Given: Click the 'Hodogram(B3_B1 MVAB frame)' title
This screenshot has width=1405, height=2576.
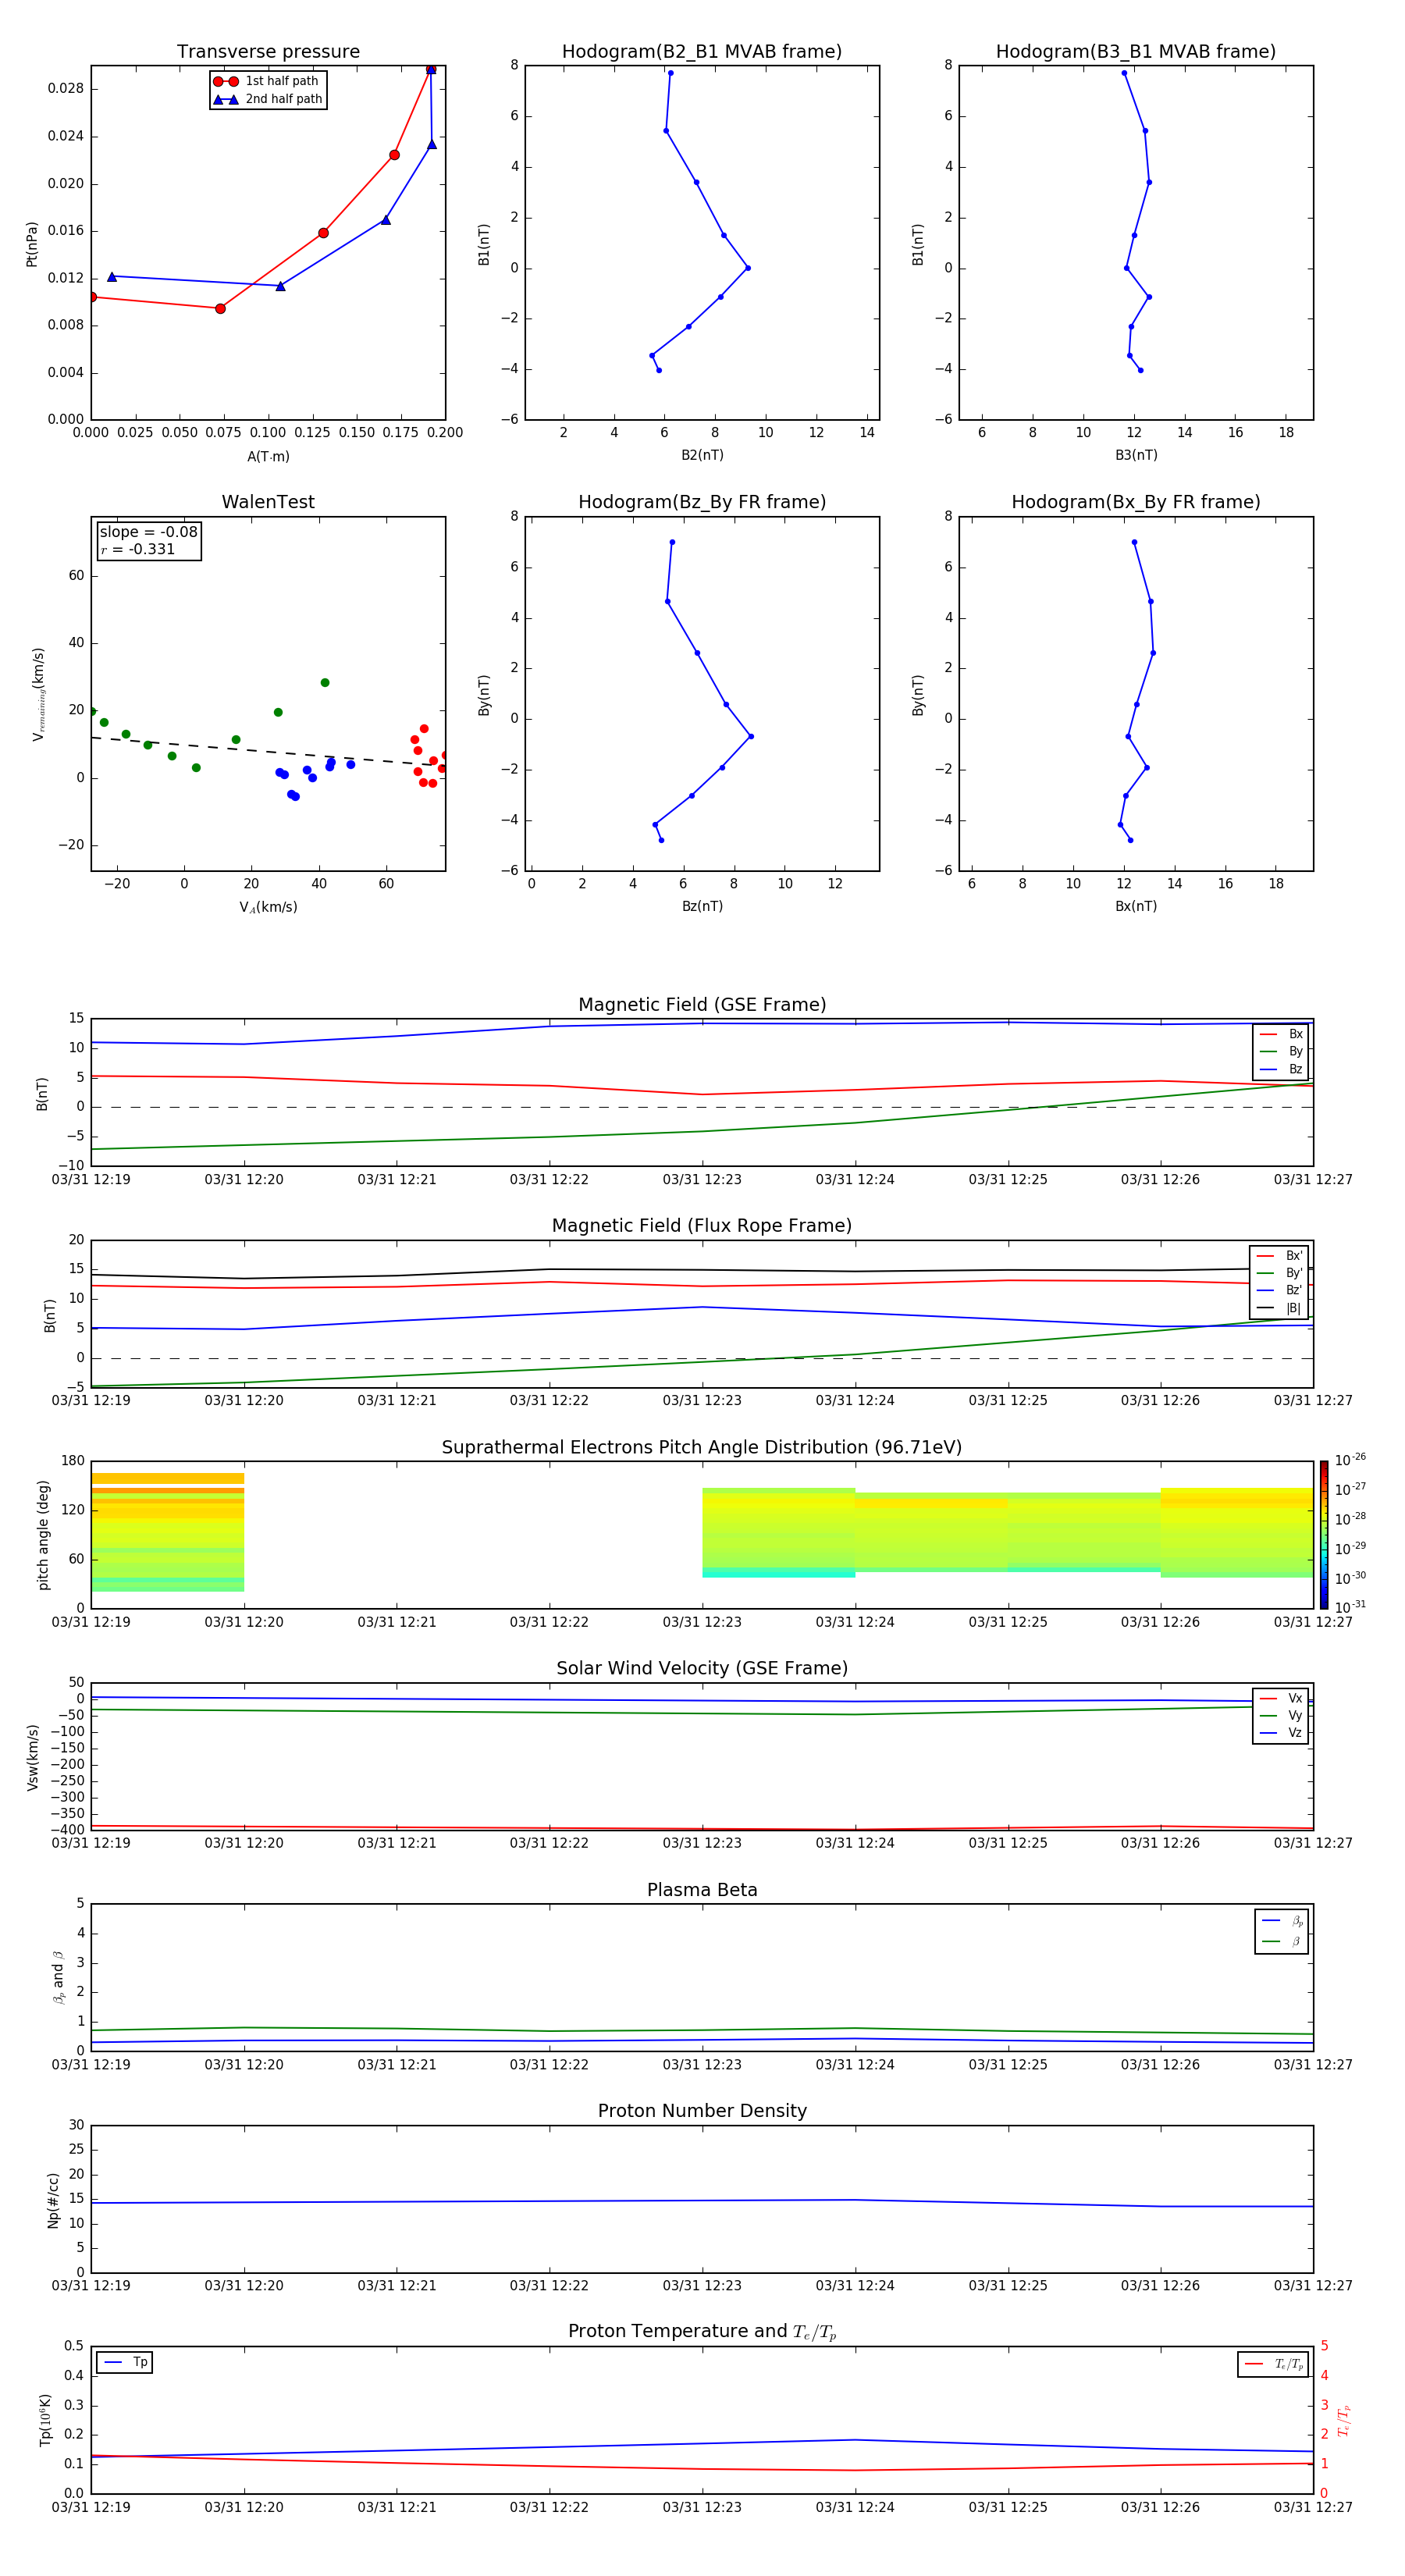Looking at the screenshot, I should coord(1136,52).
